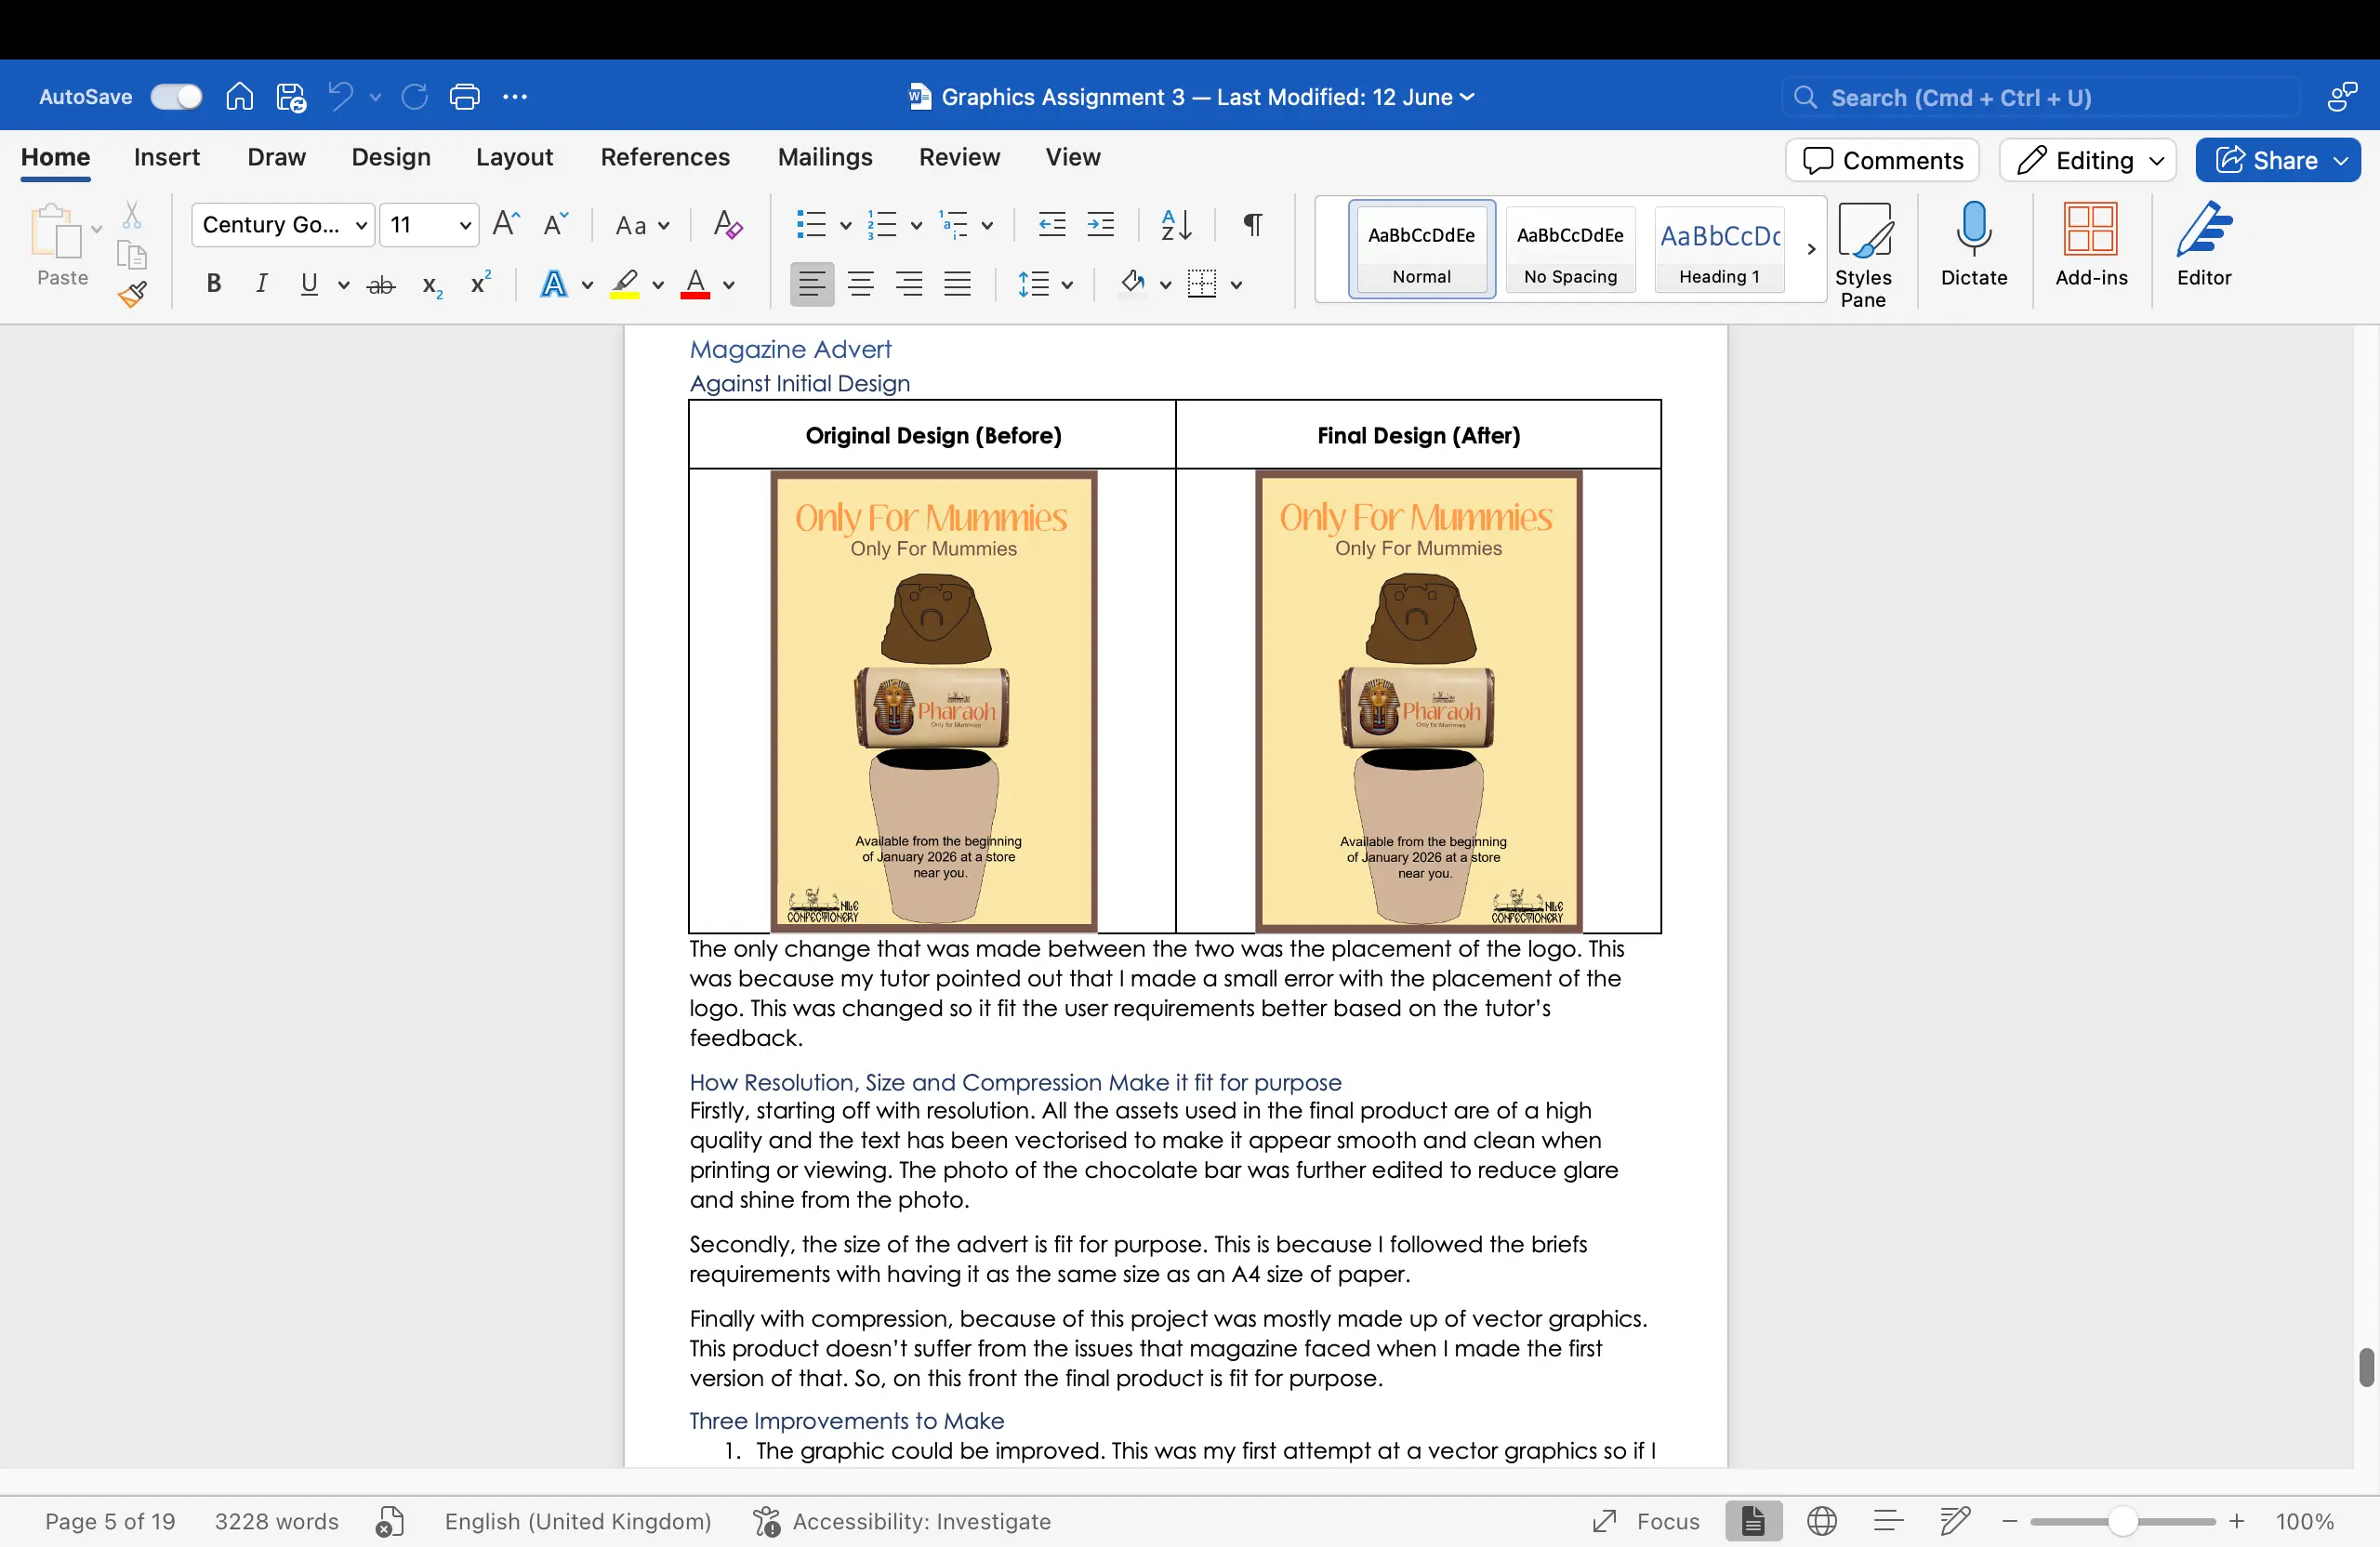Open the Styles Pane
Screen dimensions: 2380x1547
[1864, 250]
